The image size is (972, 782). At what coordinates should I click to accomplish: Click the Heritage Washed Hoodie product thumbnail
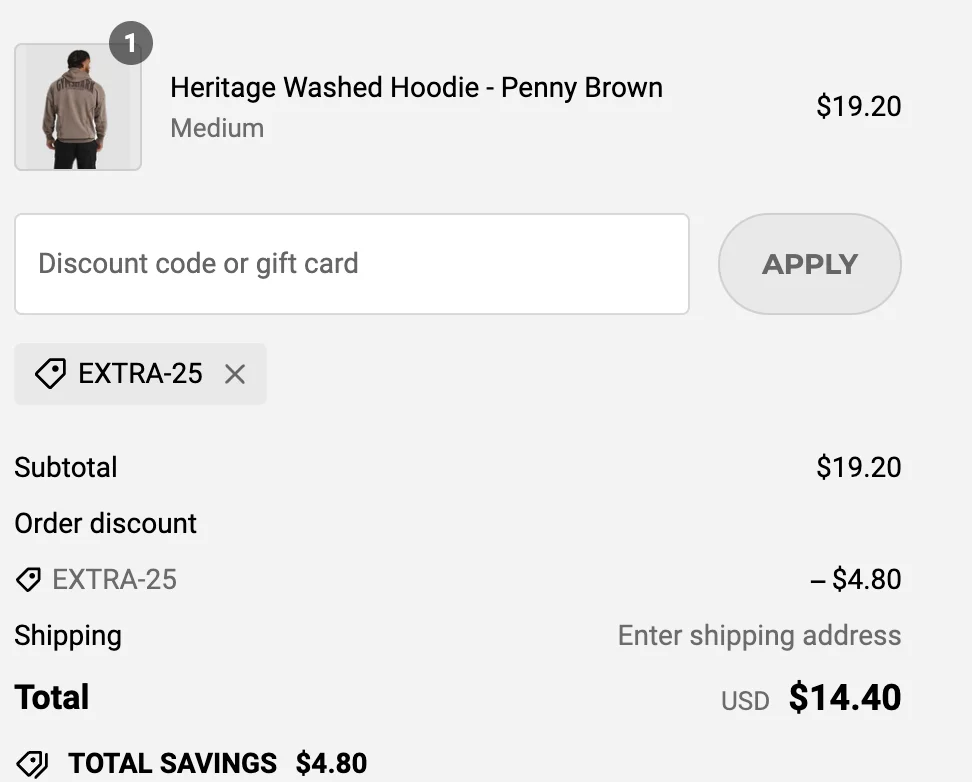(x=78, y=107)
